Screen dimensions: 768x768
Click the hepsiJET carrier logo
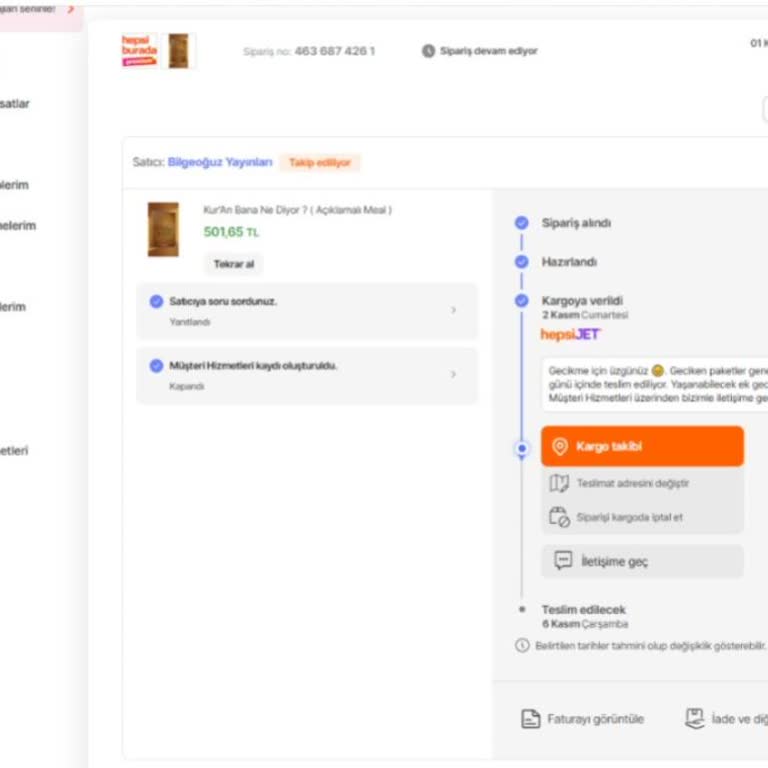point(570,335)
